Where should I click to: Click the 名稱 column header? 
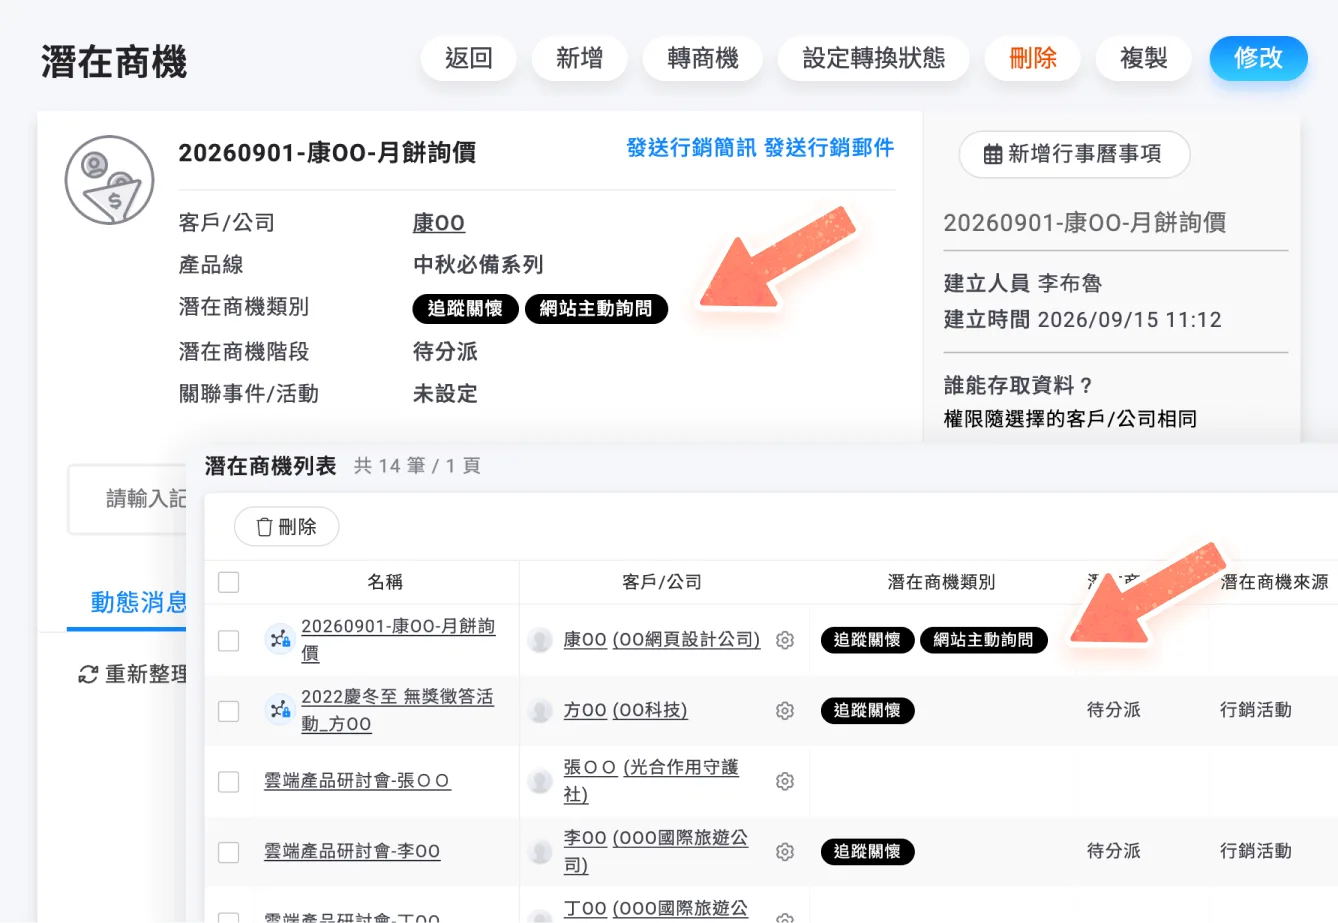click(x=385, y=582)
